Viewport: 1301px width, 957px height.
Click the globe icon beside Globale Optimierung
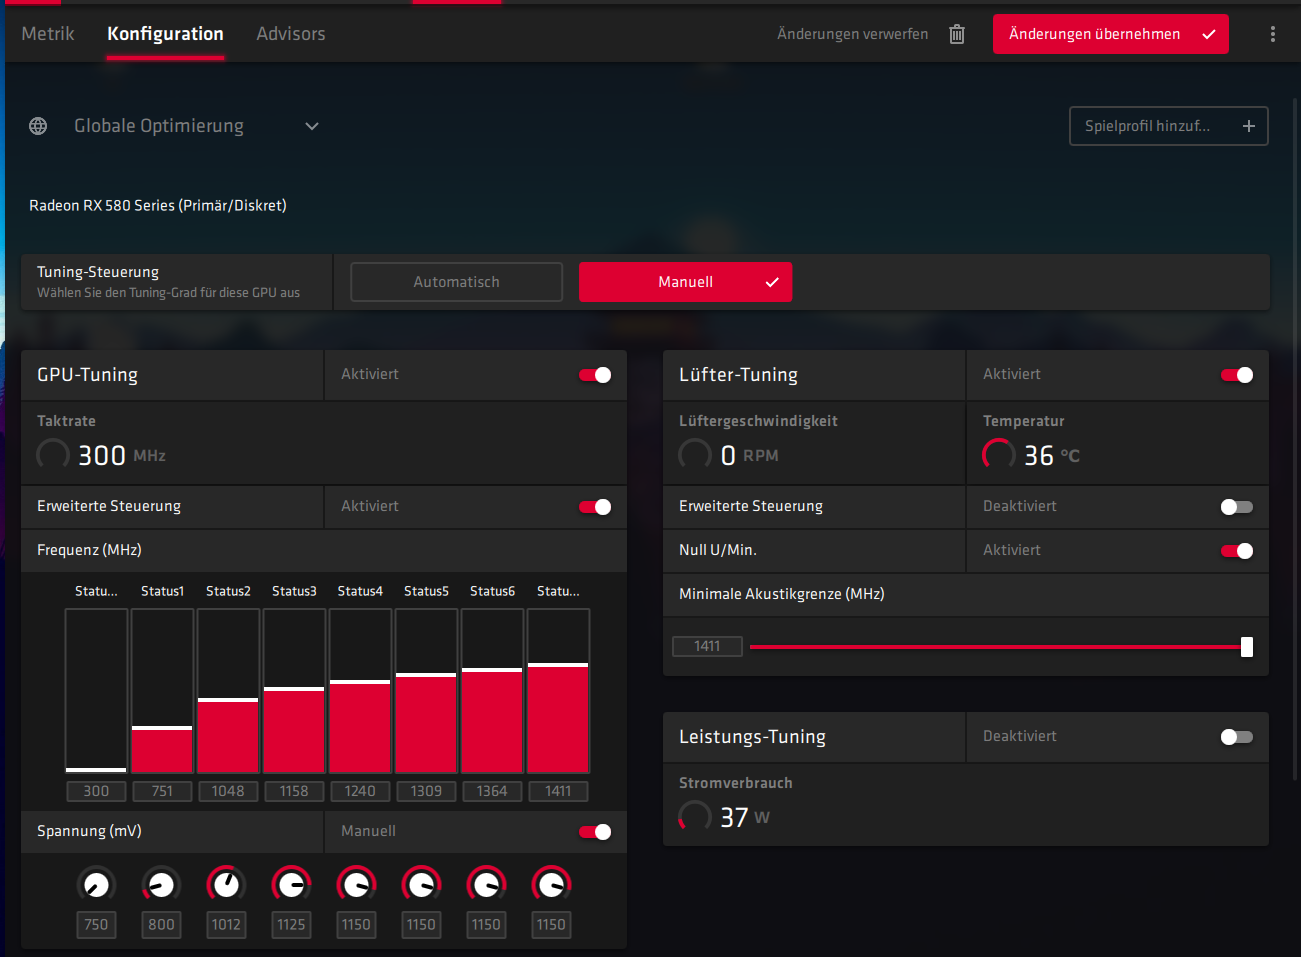[38, 126]
